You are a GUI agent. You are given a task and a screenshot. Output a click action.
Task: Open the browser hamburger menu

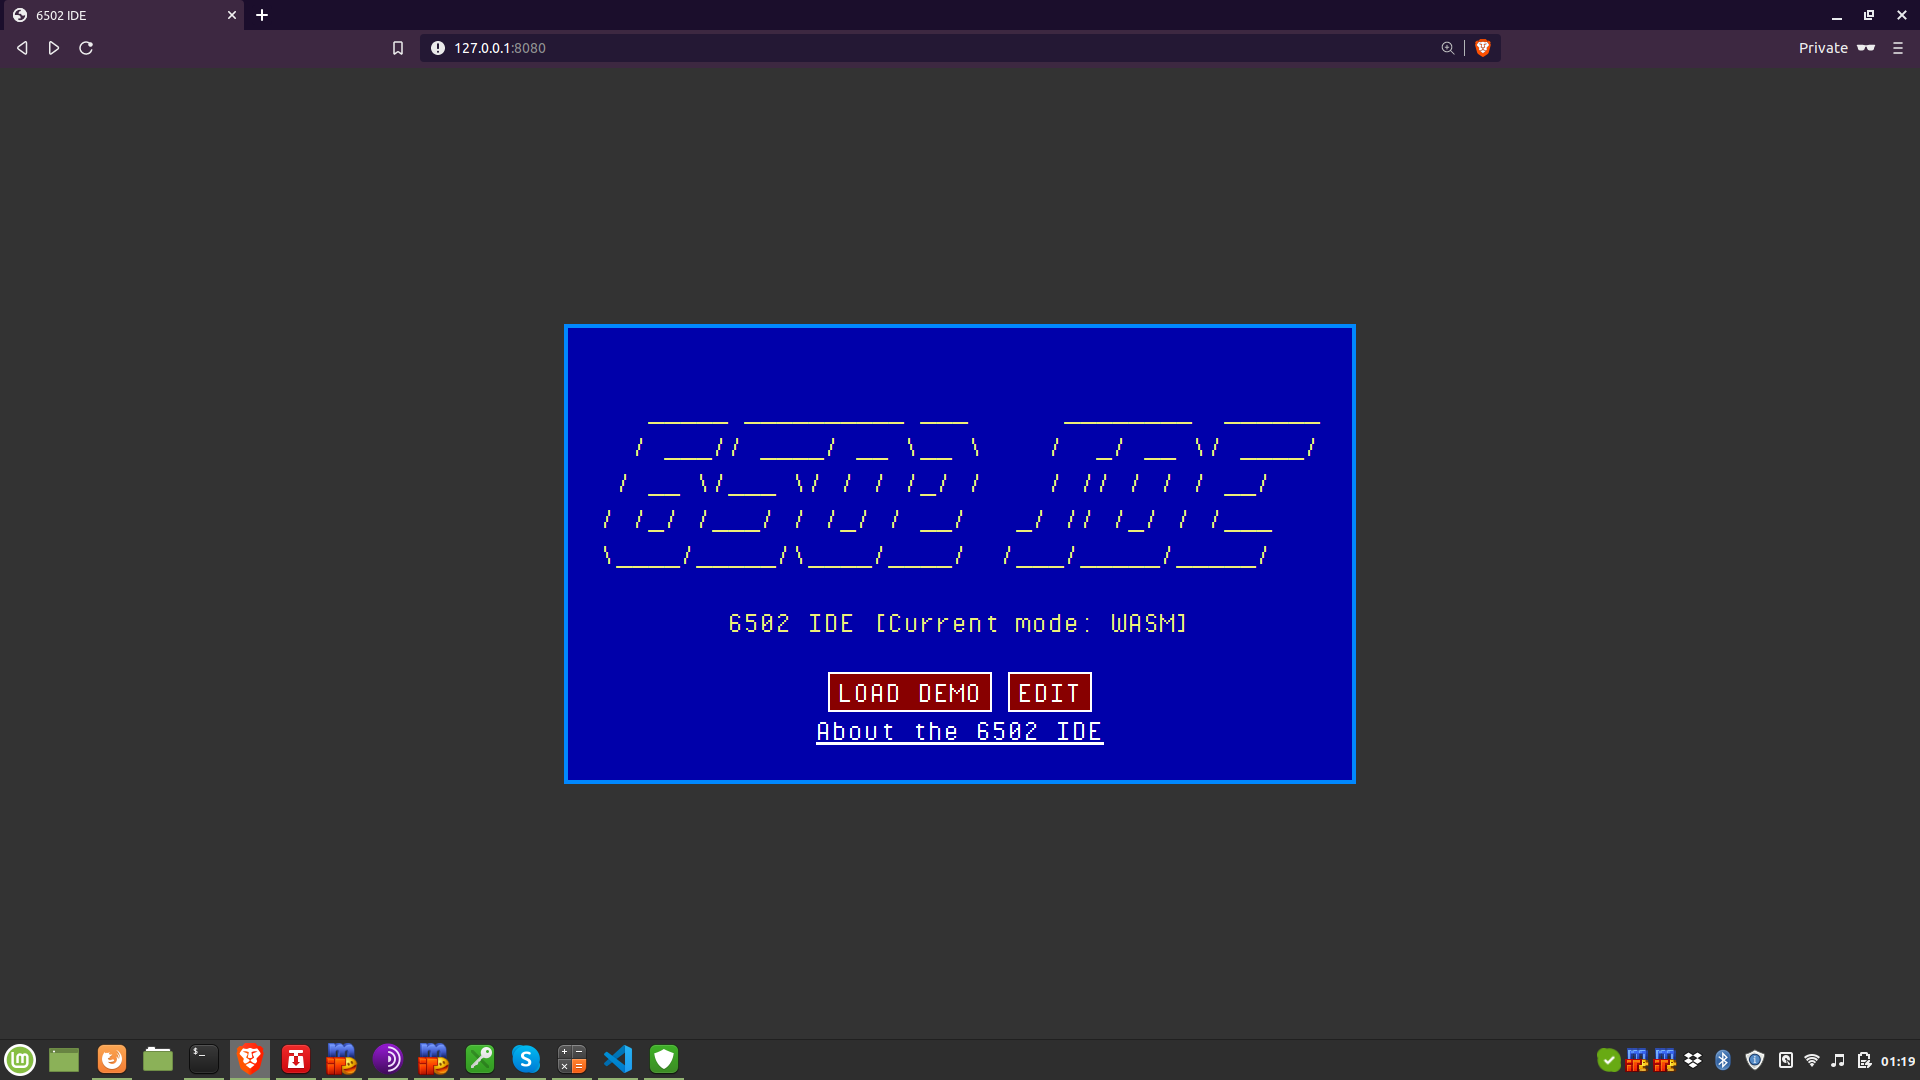point(1898,48)
